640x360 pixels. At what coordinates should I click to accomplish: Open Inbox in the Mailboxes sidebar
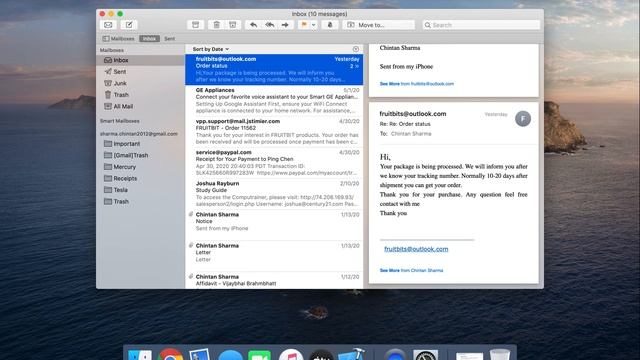(140, 60)
